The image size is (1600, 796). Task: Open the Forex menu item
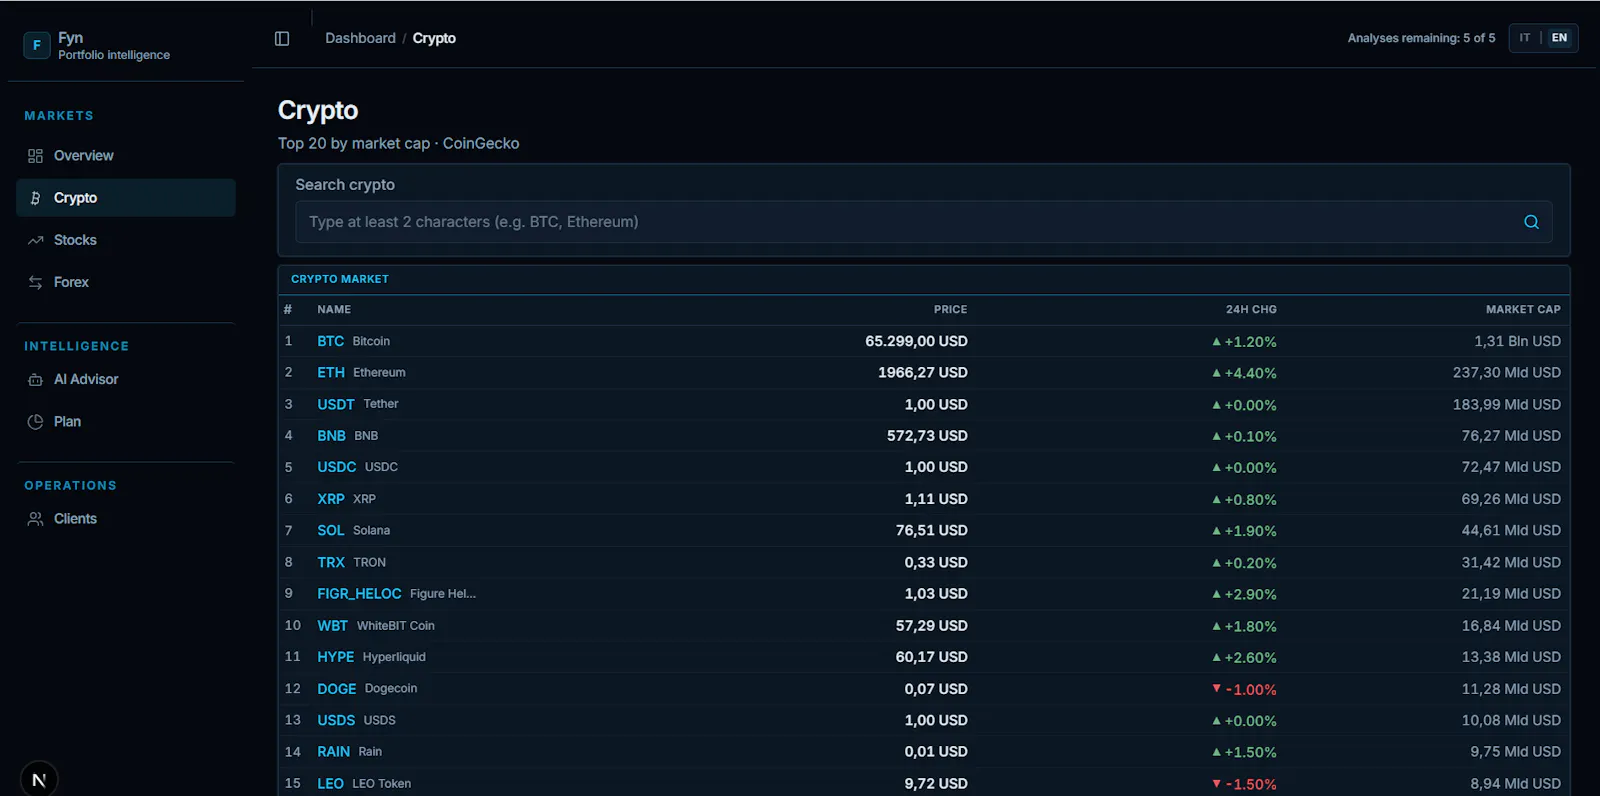pyautogui.click(x=126, y=282)
